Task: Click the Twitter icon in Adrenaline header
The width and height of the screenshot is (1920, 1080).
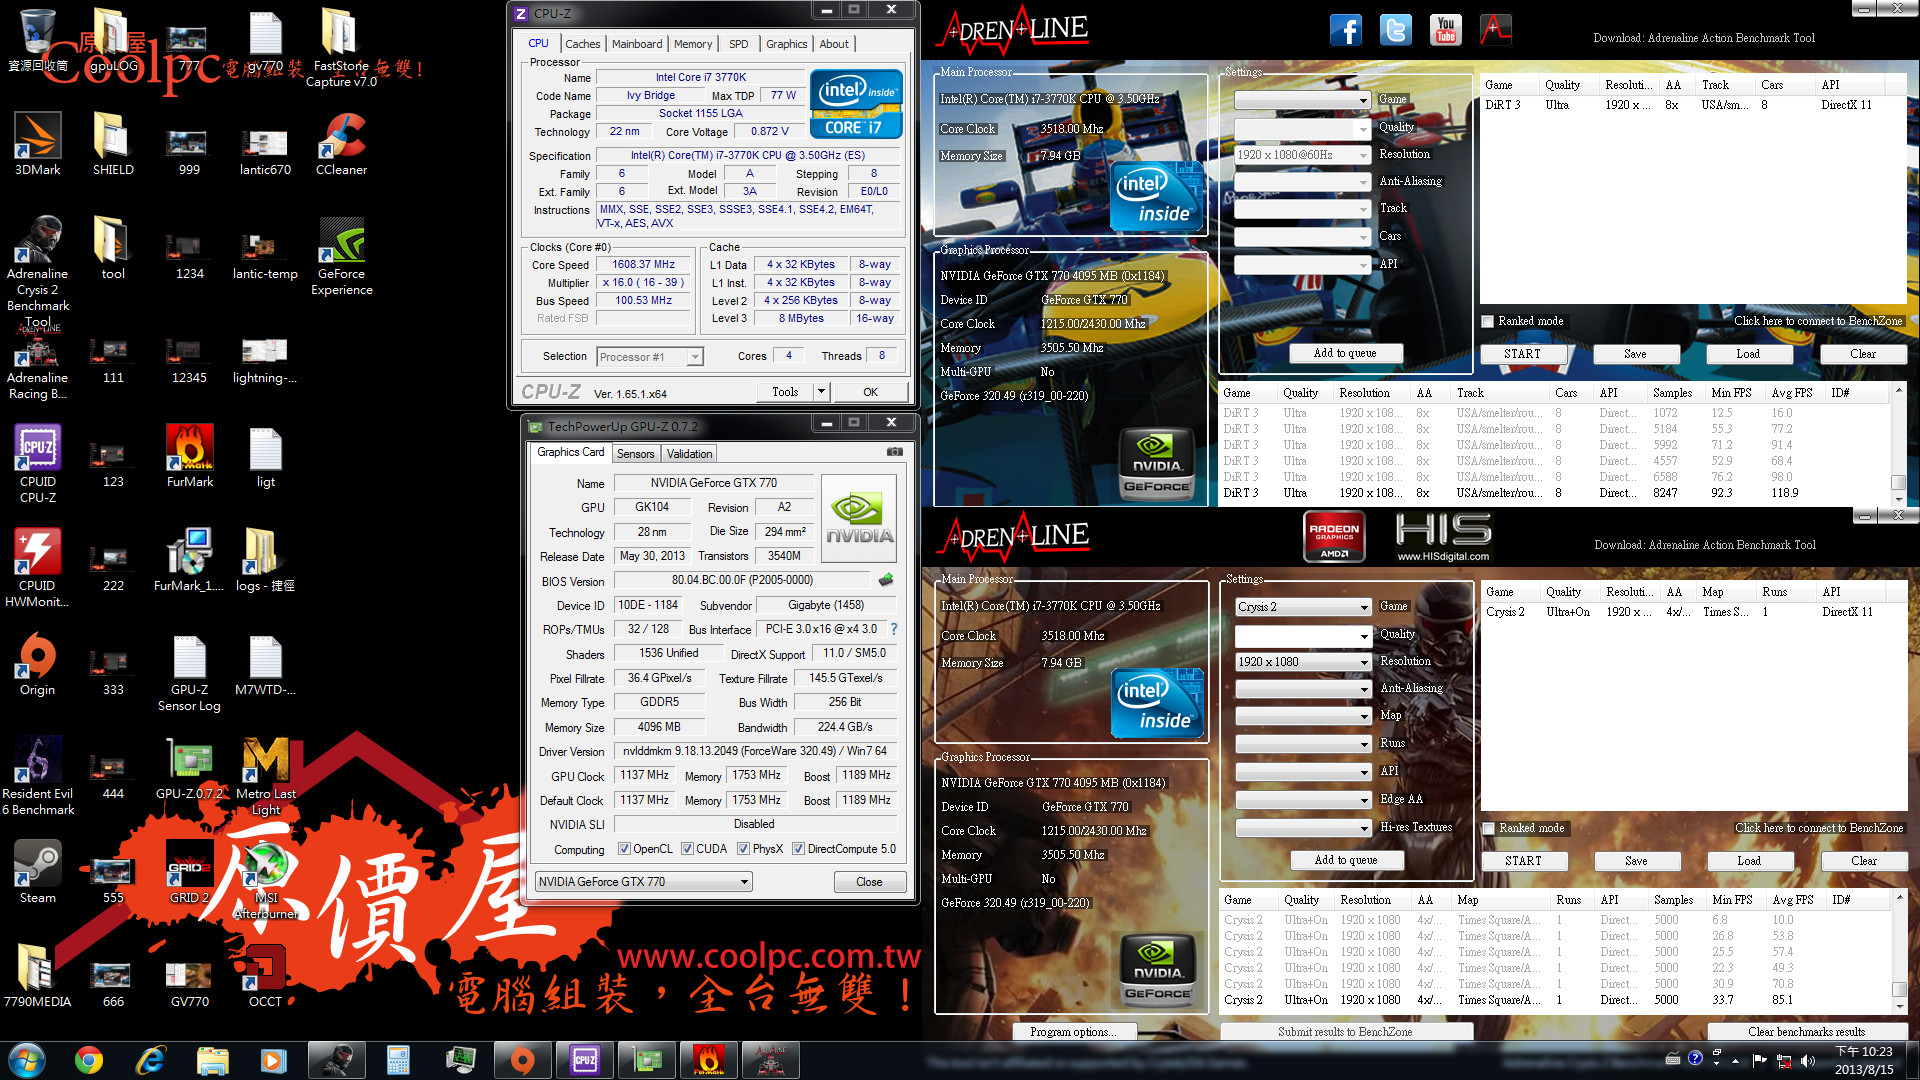Action: [1395, 30]
